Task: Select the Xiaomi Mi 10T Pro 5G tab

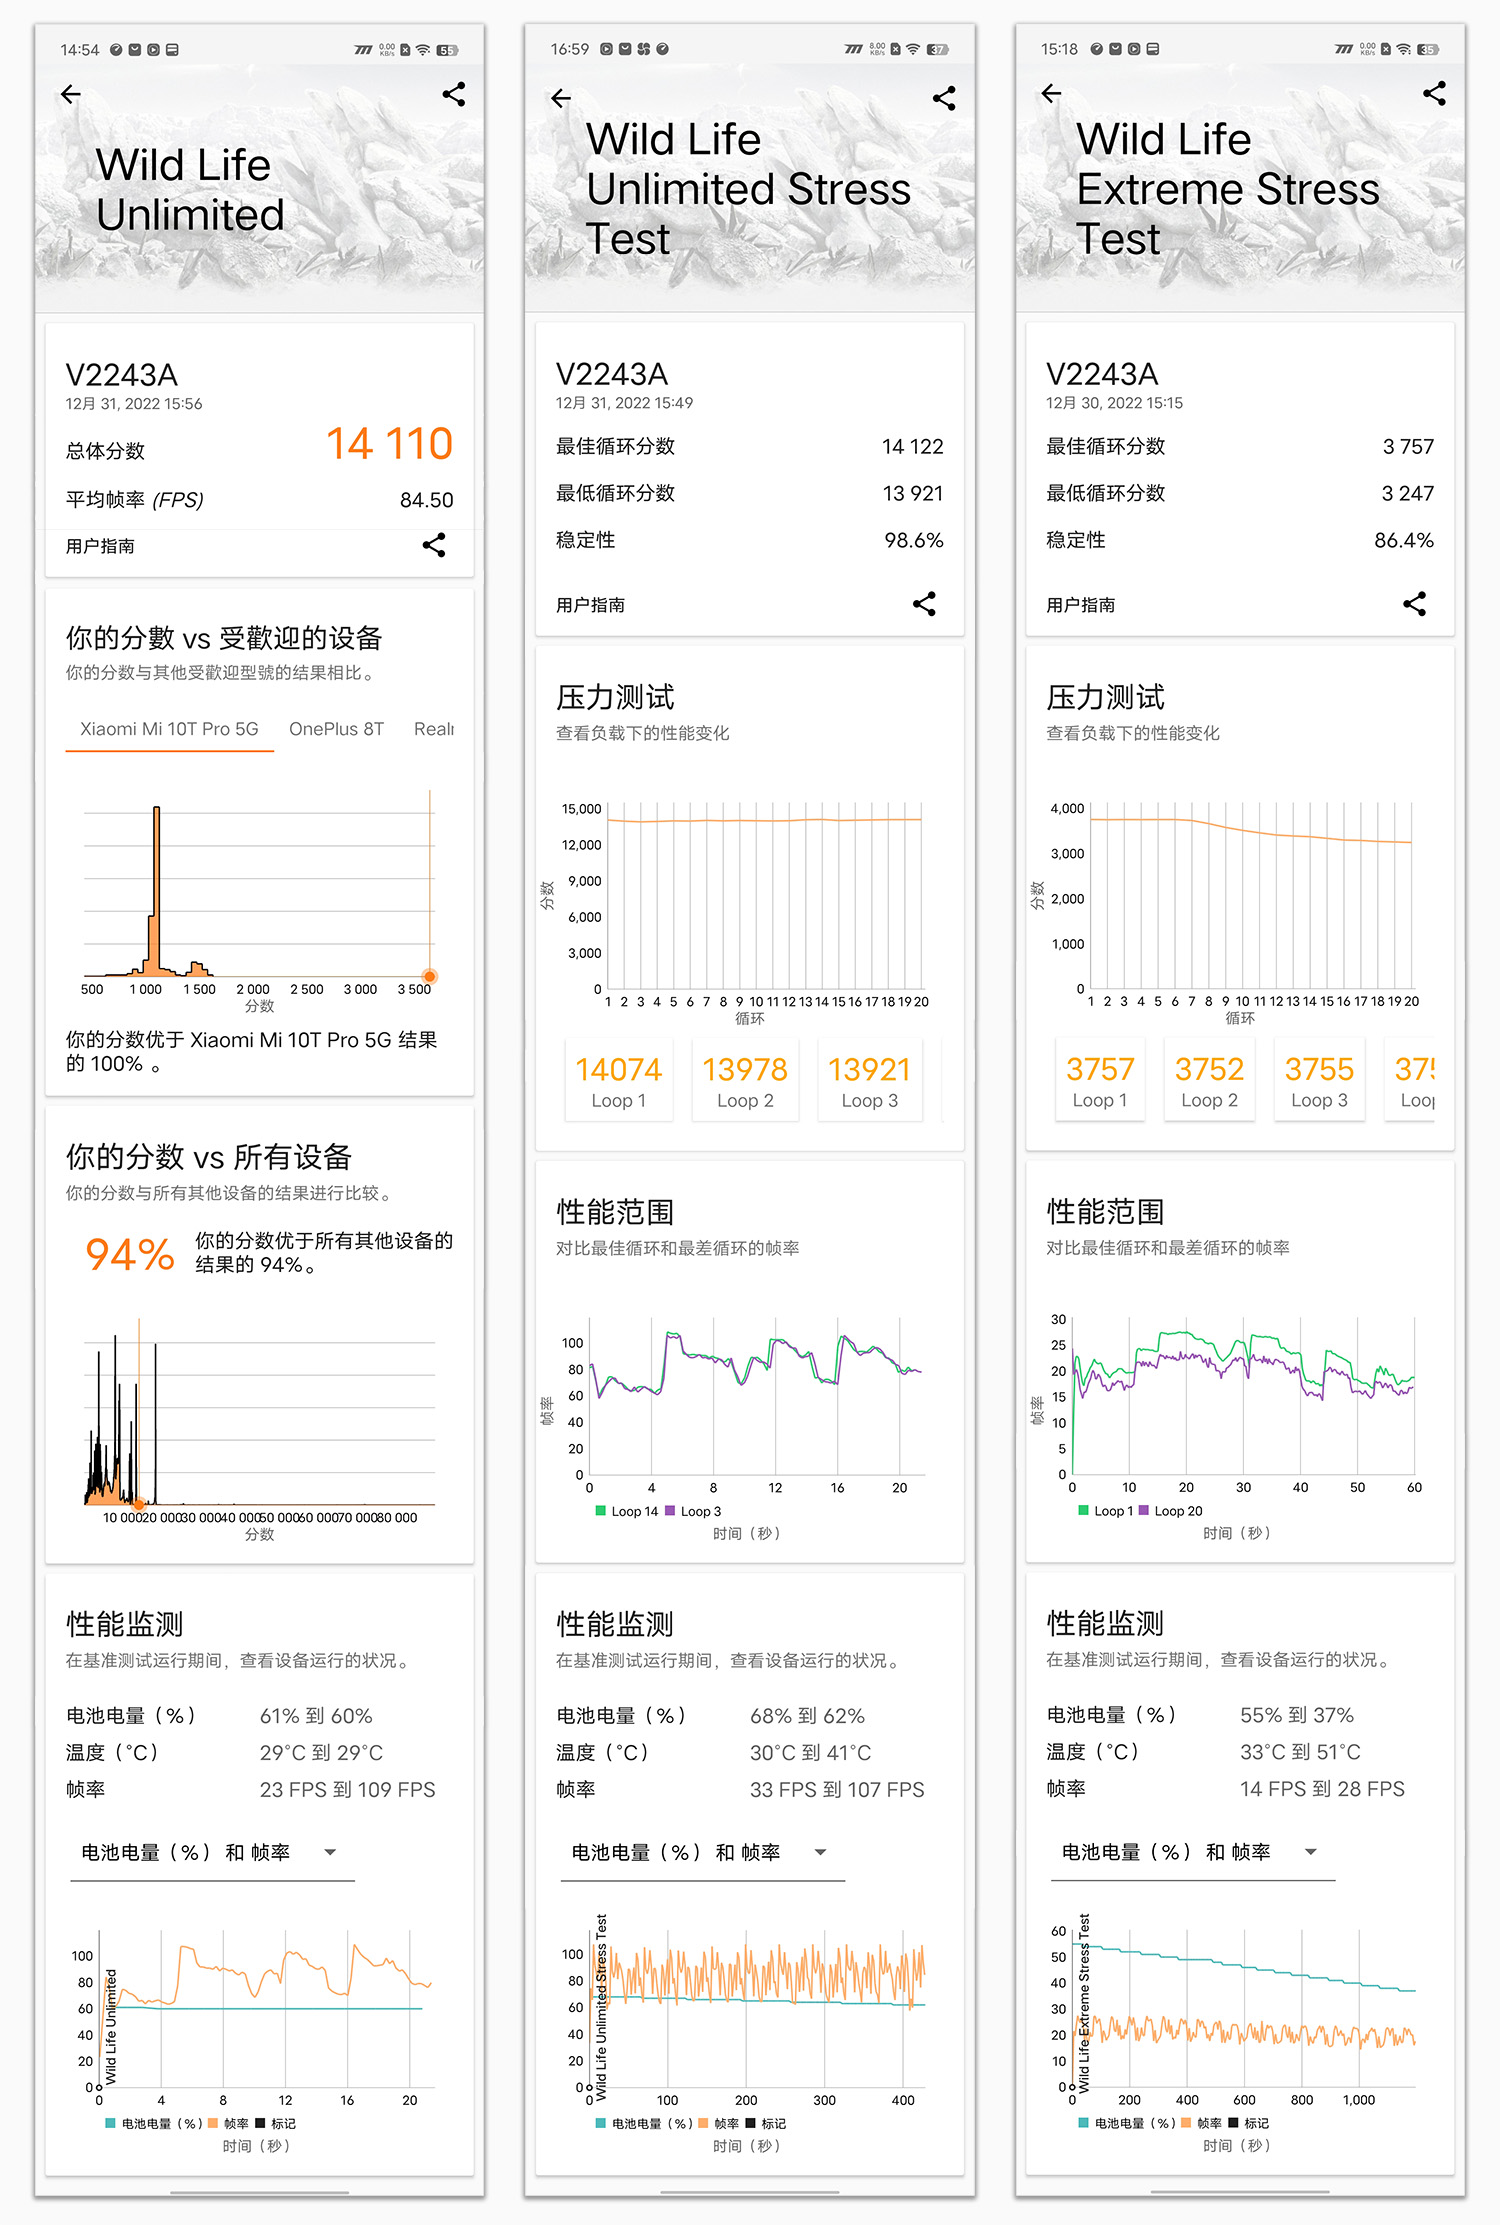Action: click(169, 729)
